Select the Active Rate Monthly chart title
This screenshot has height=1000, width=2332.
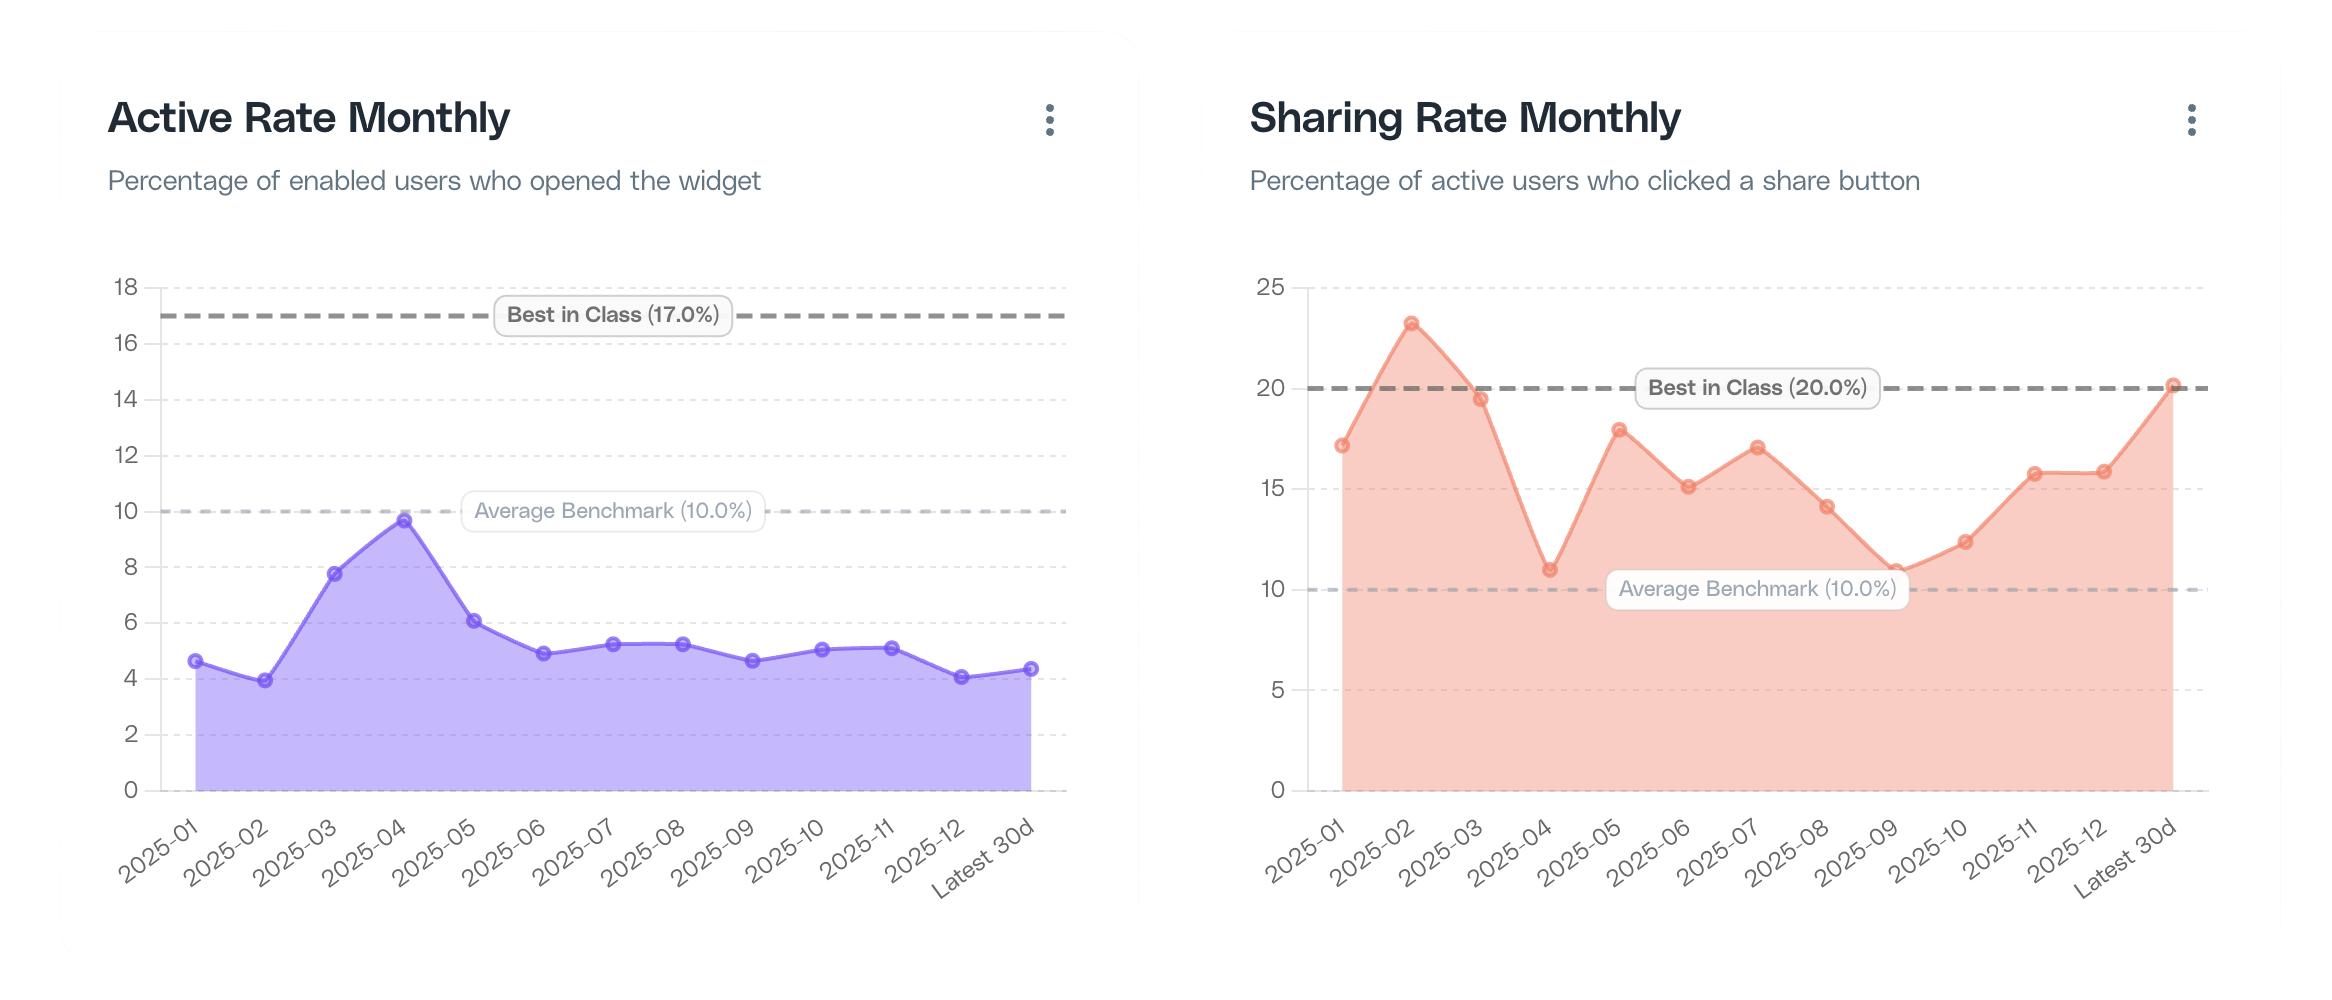[x=309, y=117]
